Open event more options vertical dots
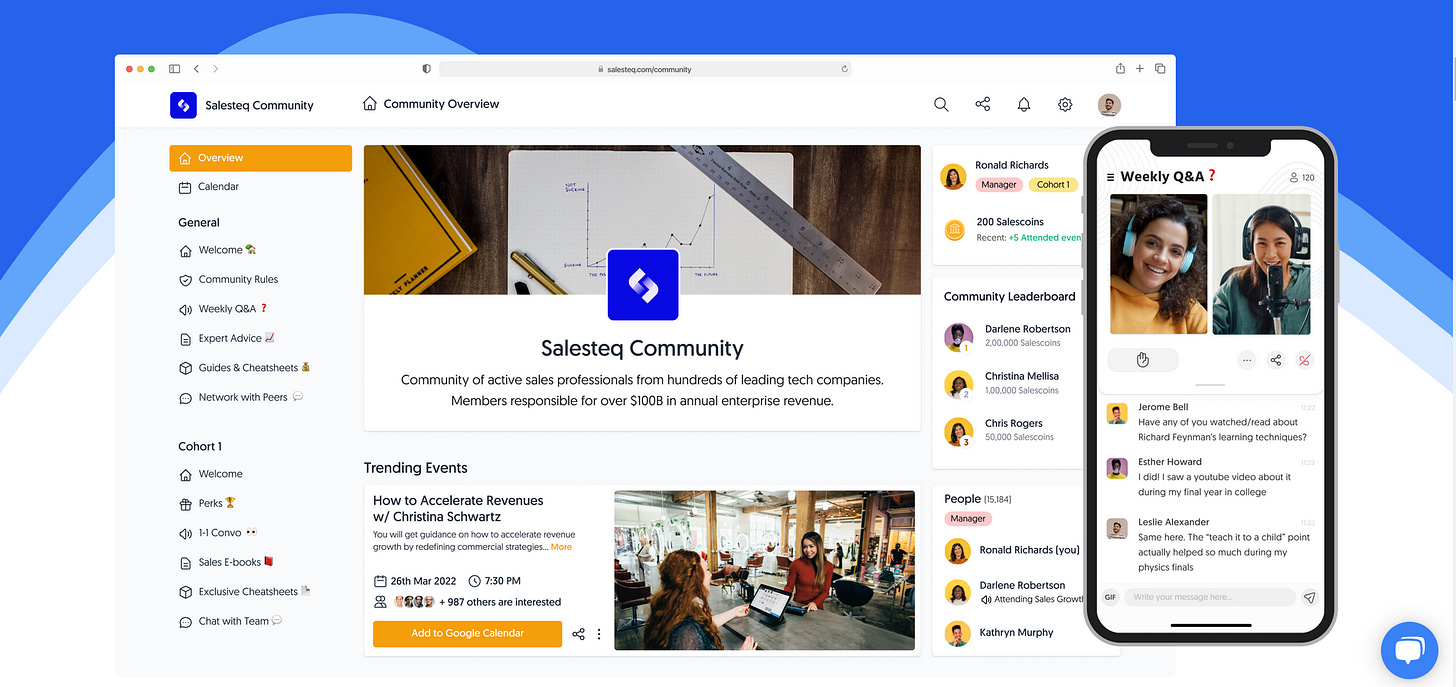 (x=599, y=634)
